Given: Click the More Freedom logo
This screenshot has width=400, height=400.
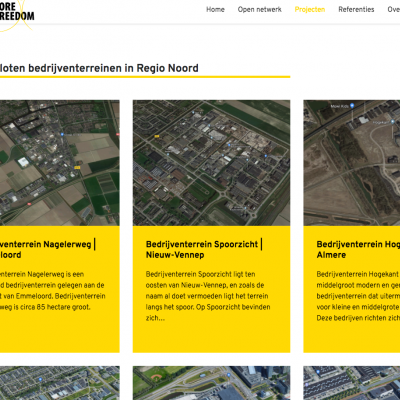Looking at the screenshot, I should click(x=16, y=13).
